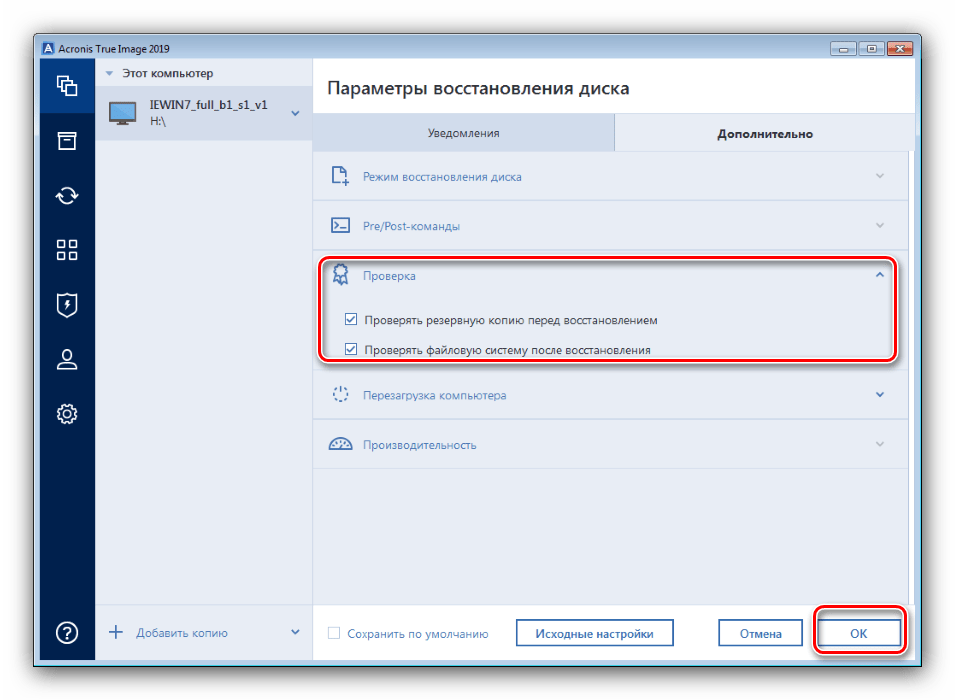Image resolution: width=955 pixels, height=700 pixels.
Task: Minimize the Acronis True Image window
Action: coord(843,49)
